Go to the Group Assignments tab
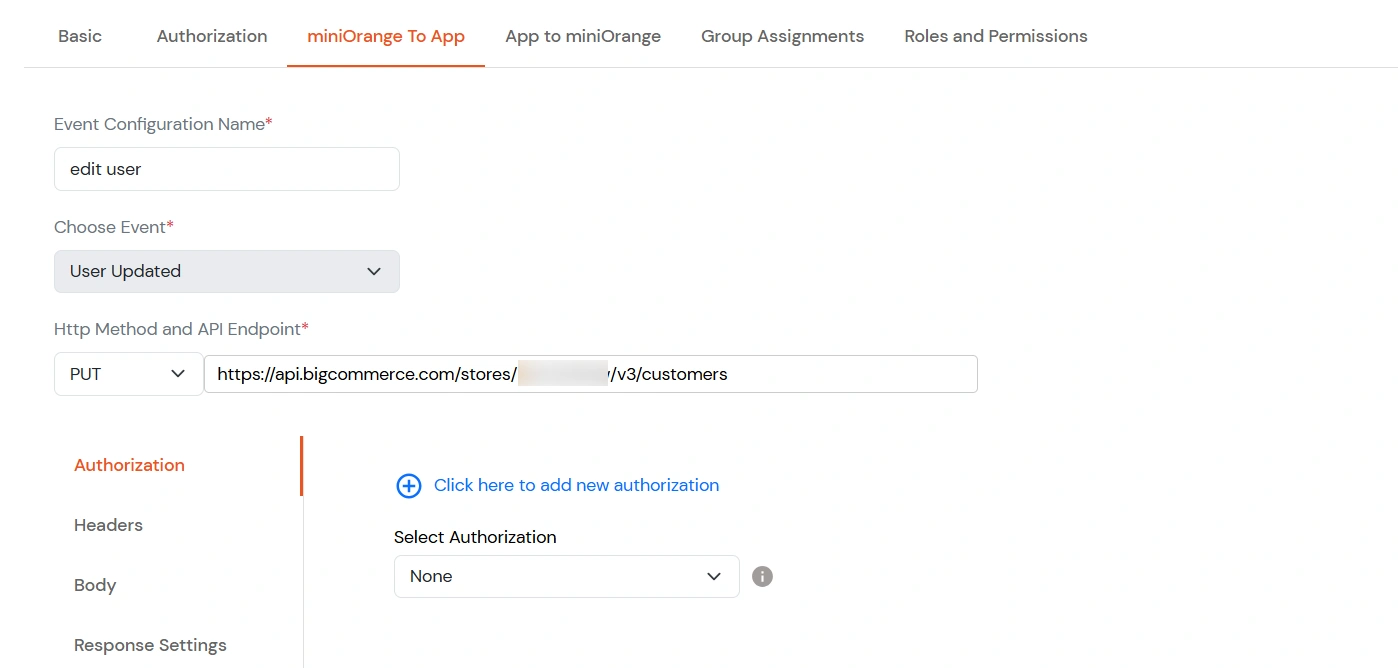This screenshot has width=1398, height=668. [782, 36]
